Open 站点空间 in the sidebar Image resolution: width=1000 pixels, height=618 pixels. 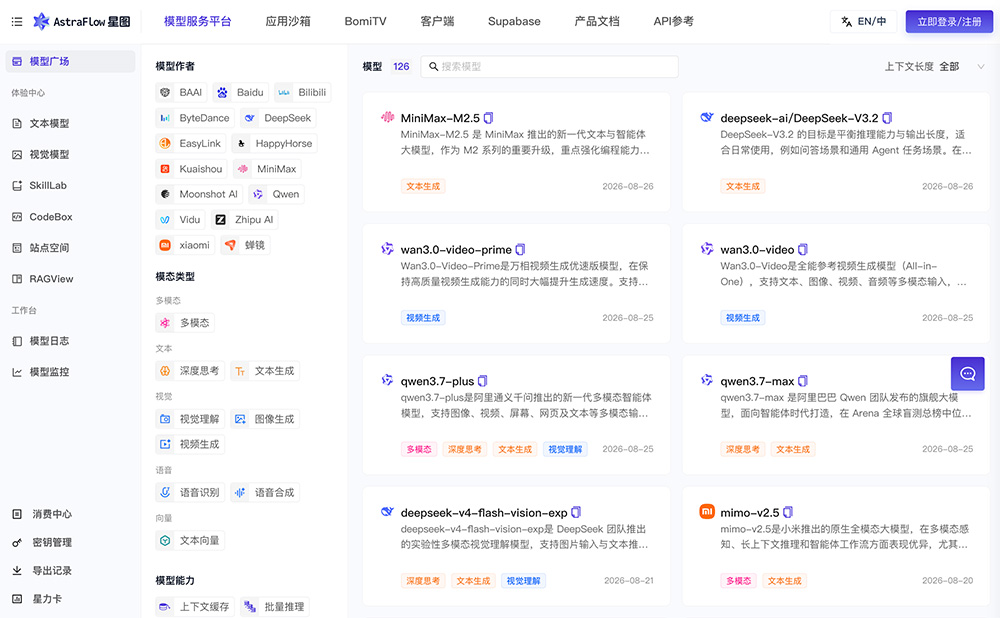click(x=70, y=247)
